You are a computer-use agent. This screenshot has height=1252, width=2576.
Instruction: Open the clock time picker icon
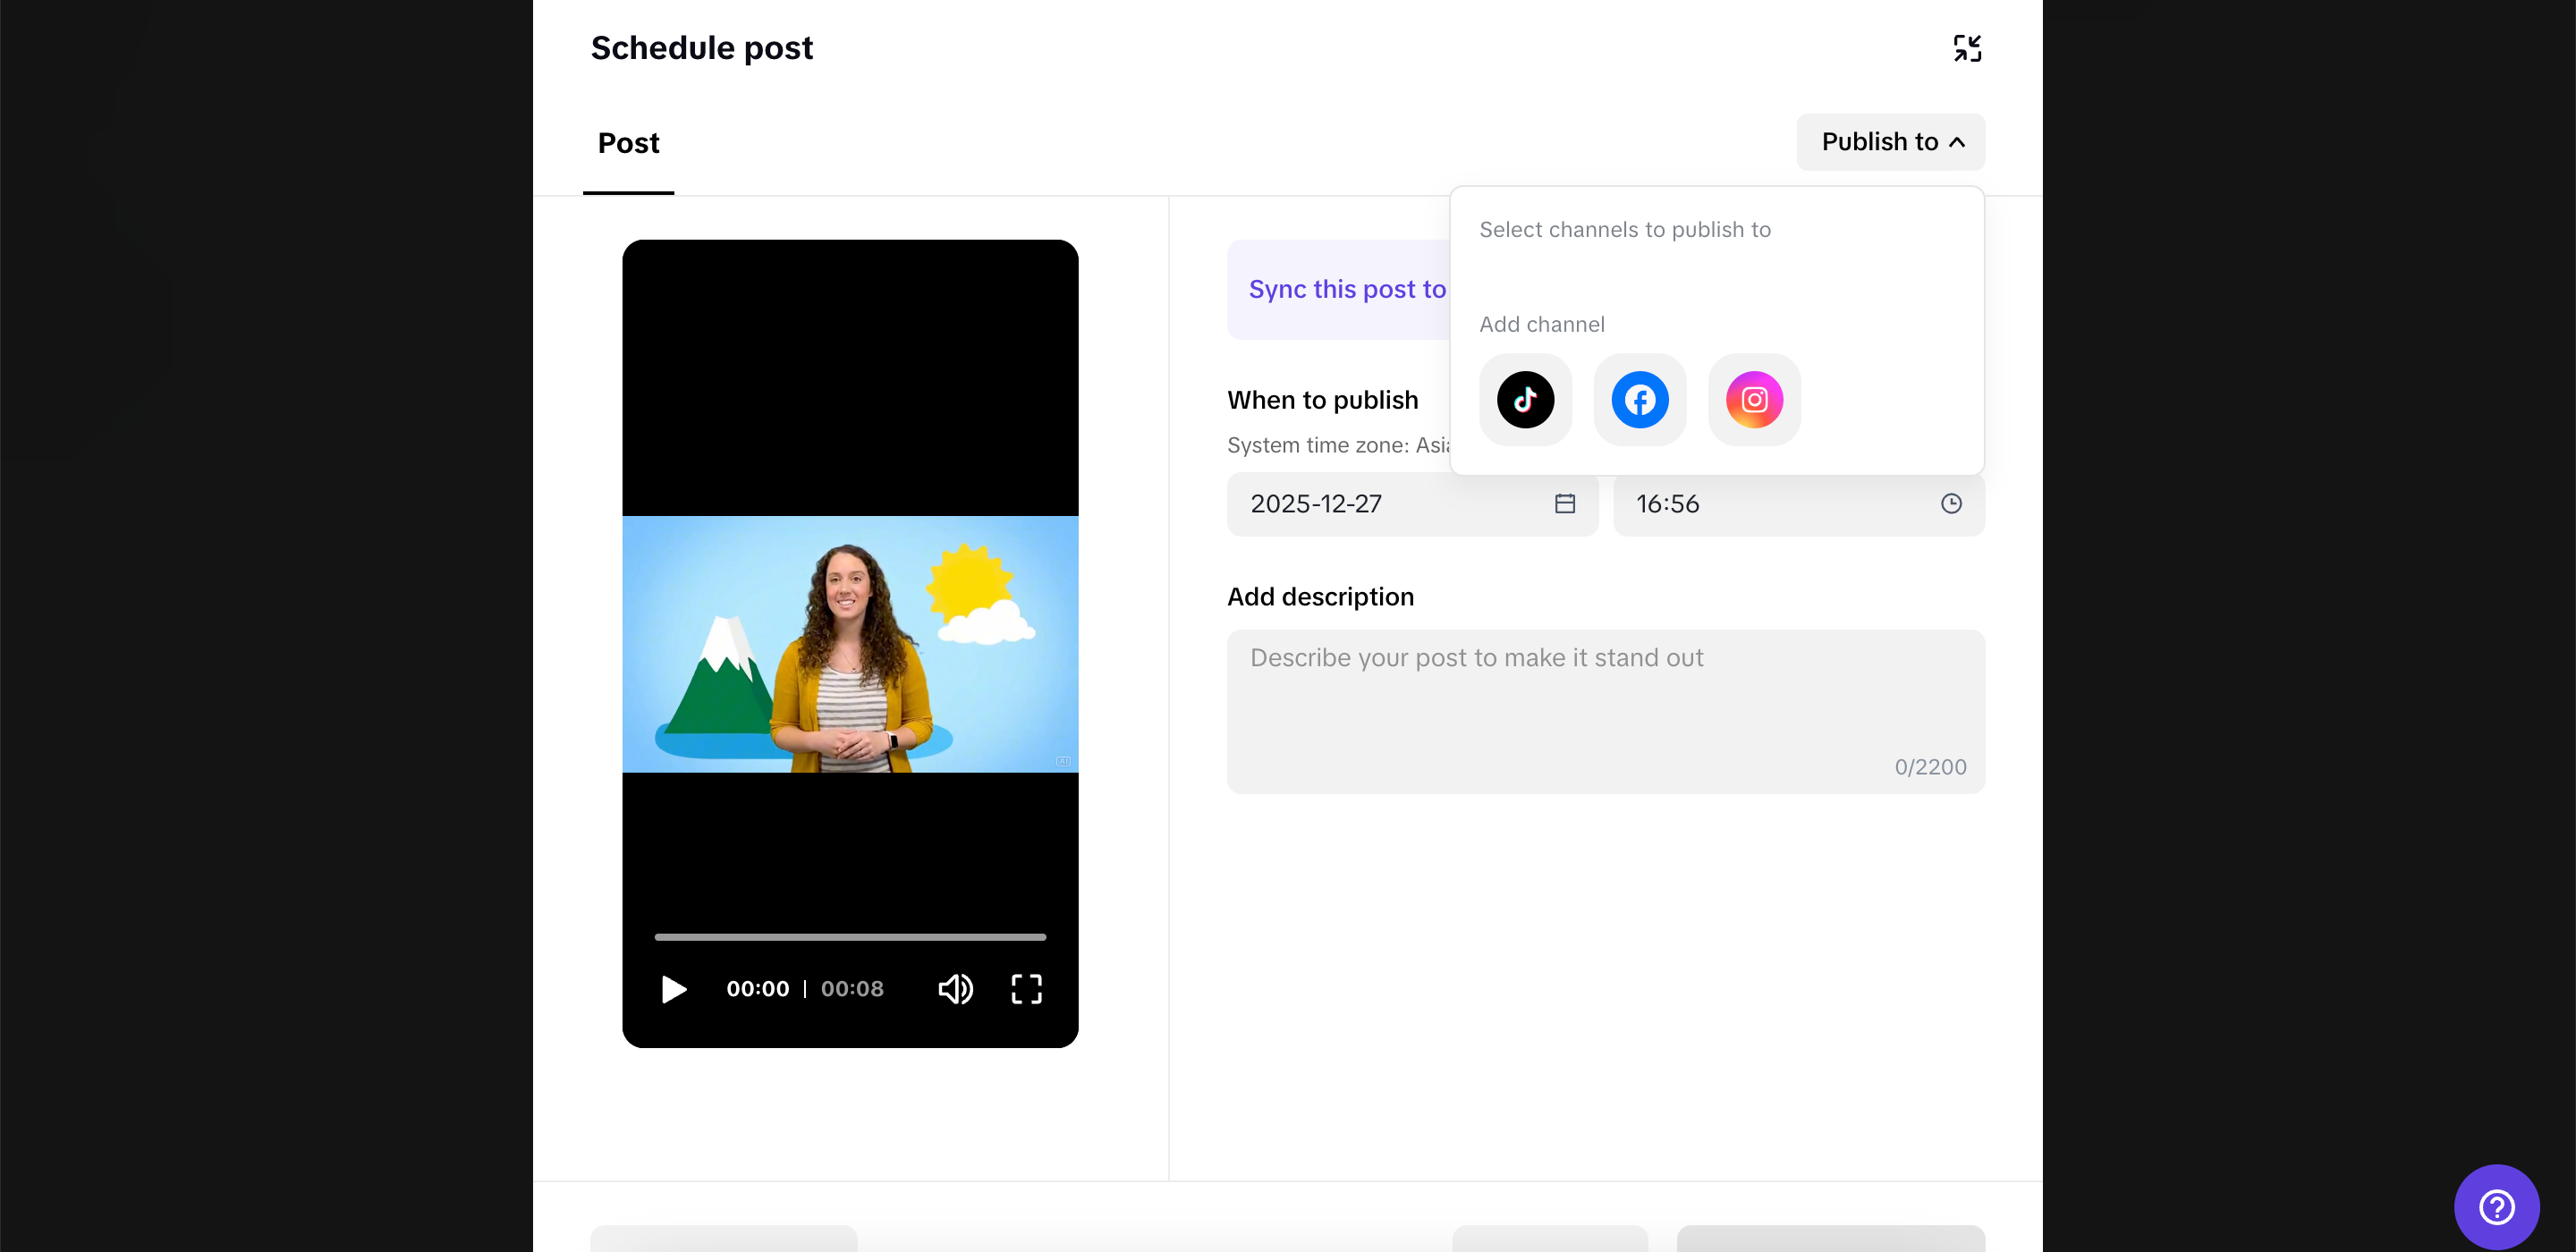[1950, 503]
